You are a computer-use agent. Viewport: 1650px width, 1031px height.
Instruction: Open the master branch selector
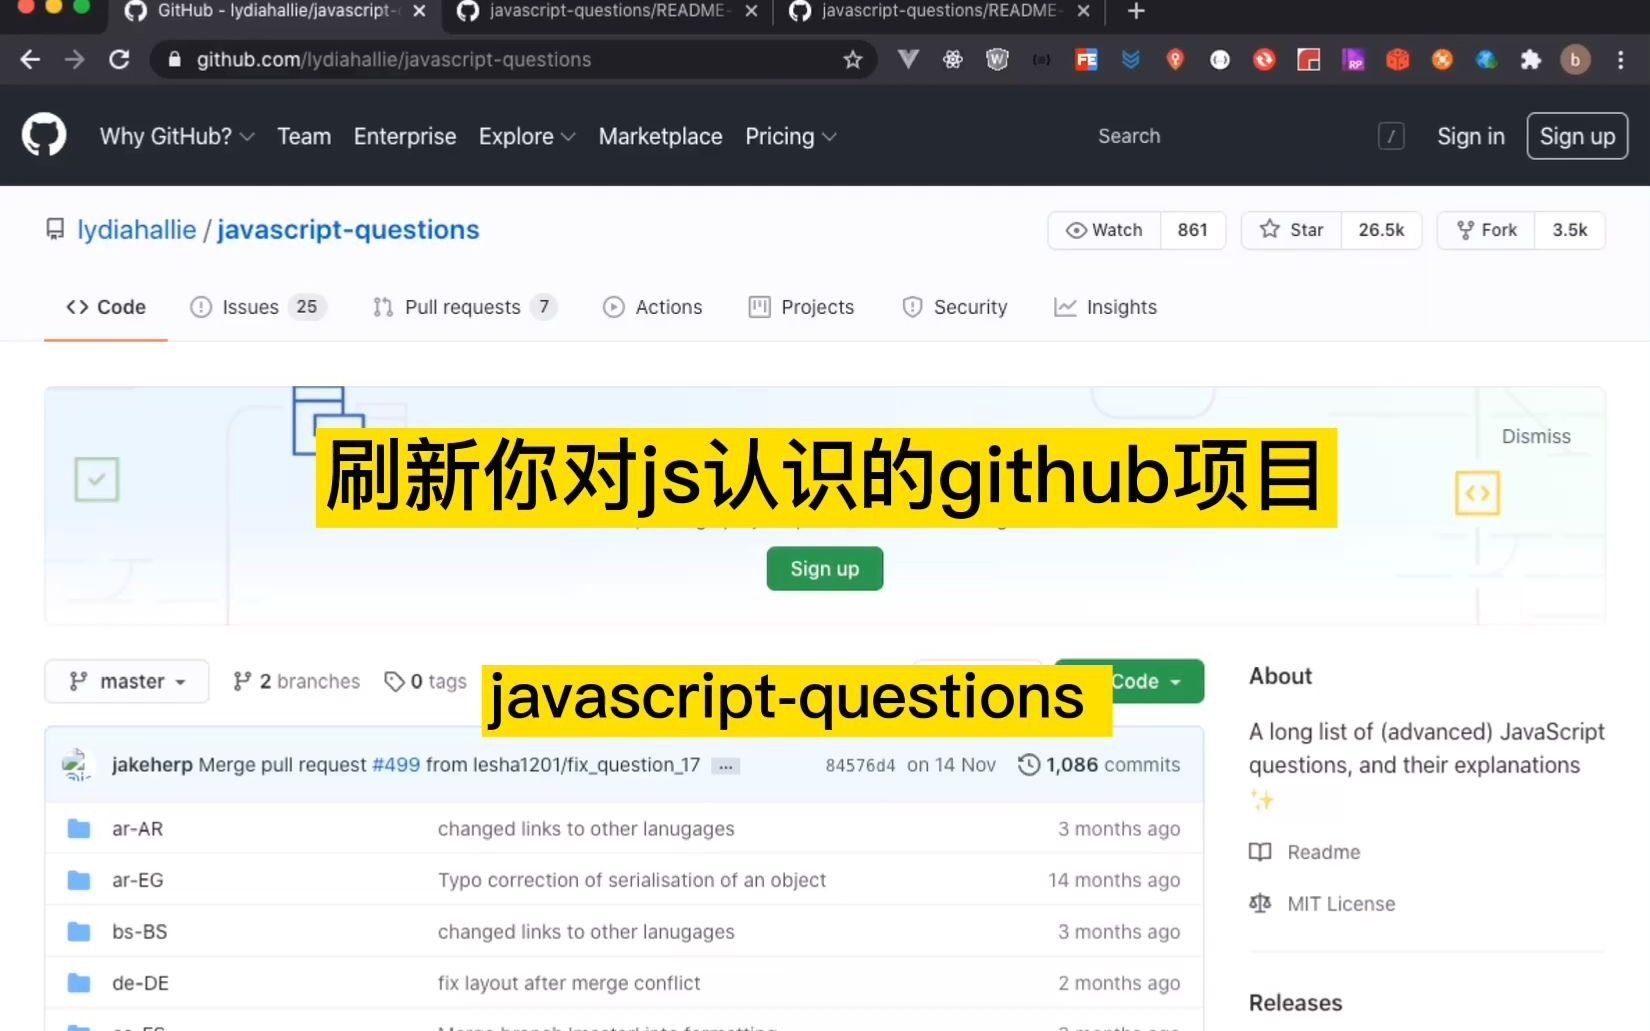click(127, 681)
